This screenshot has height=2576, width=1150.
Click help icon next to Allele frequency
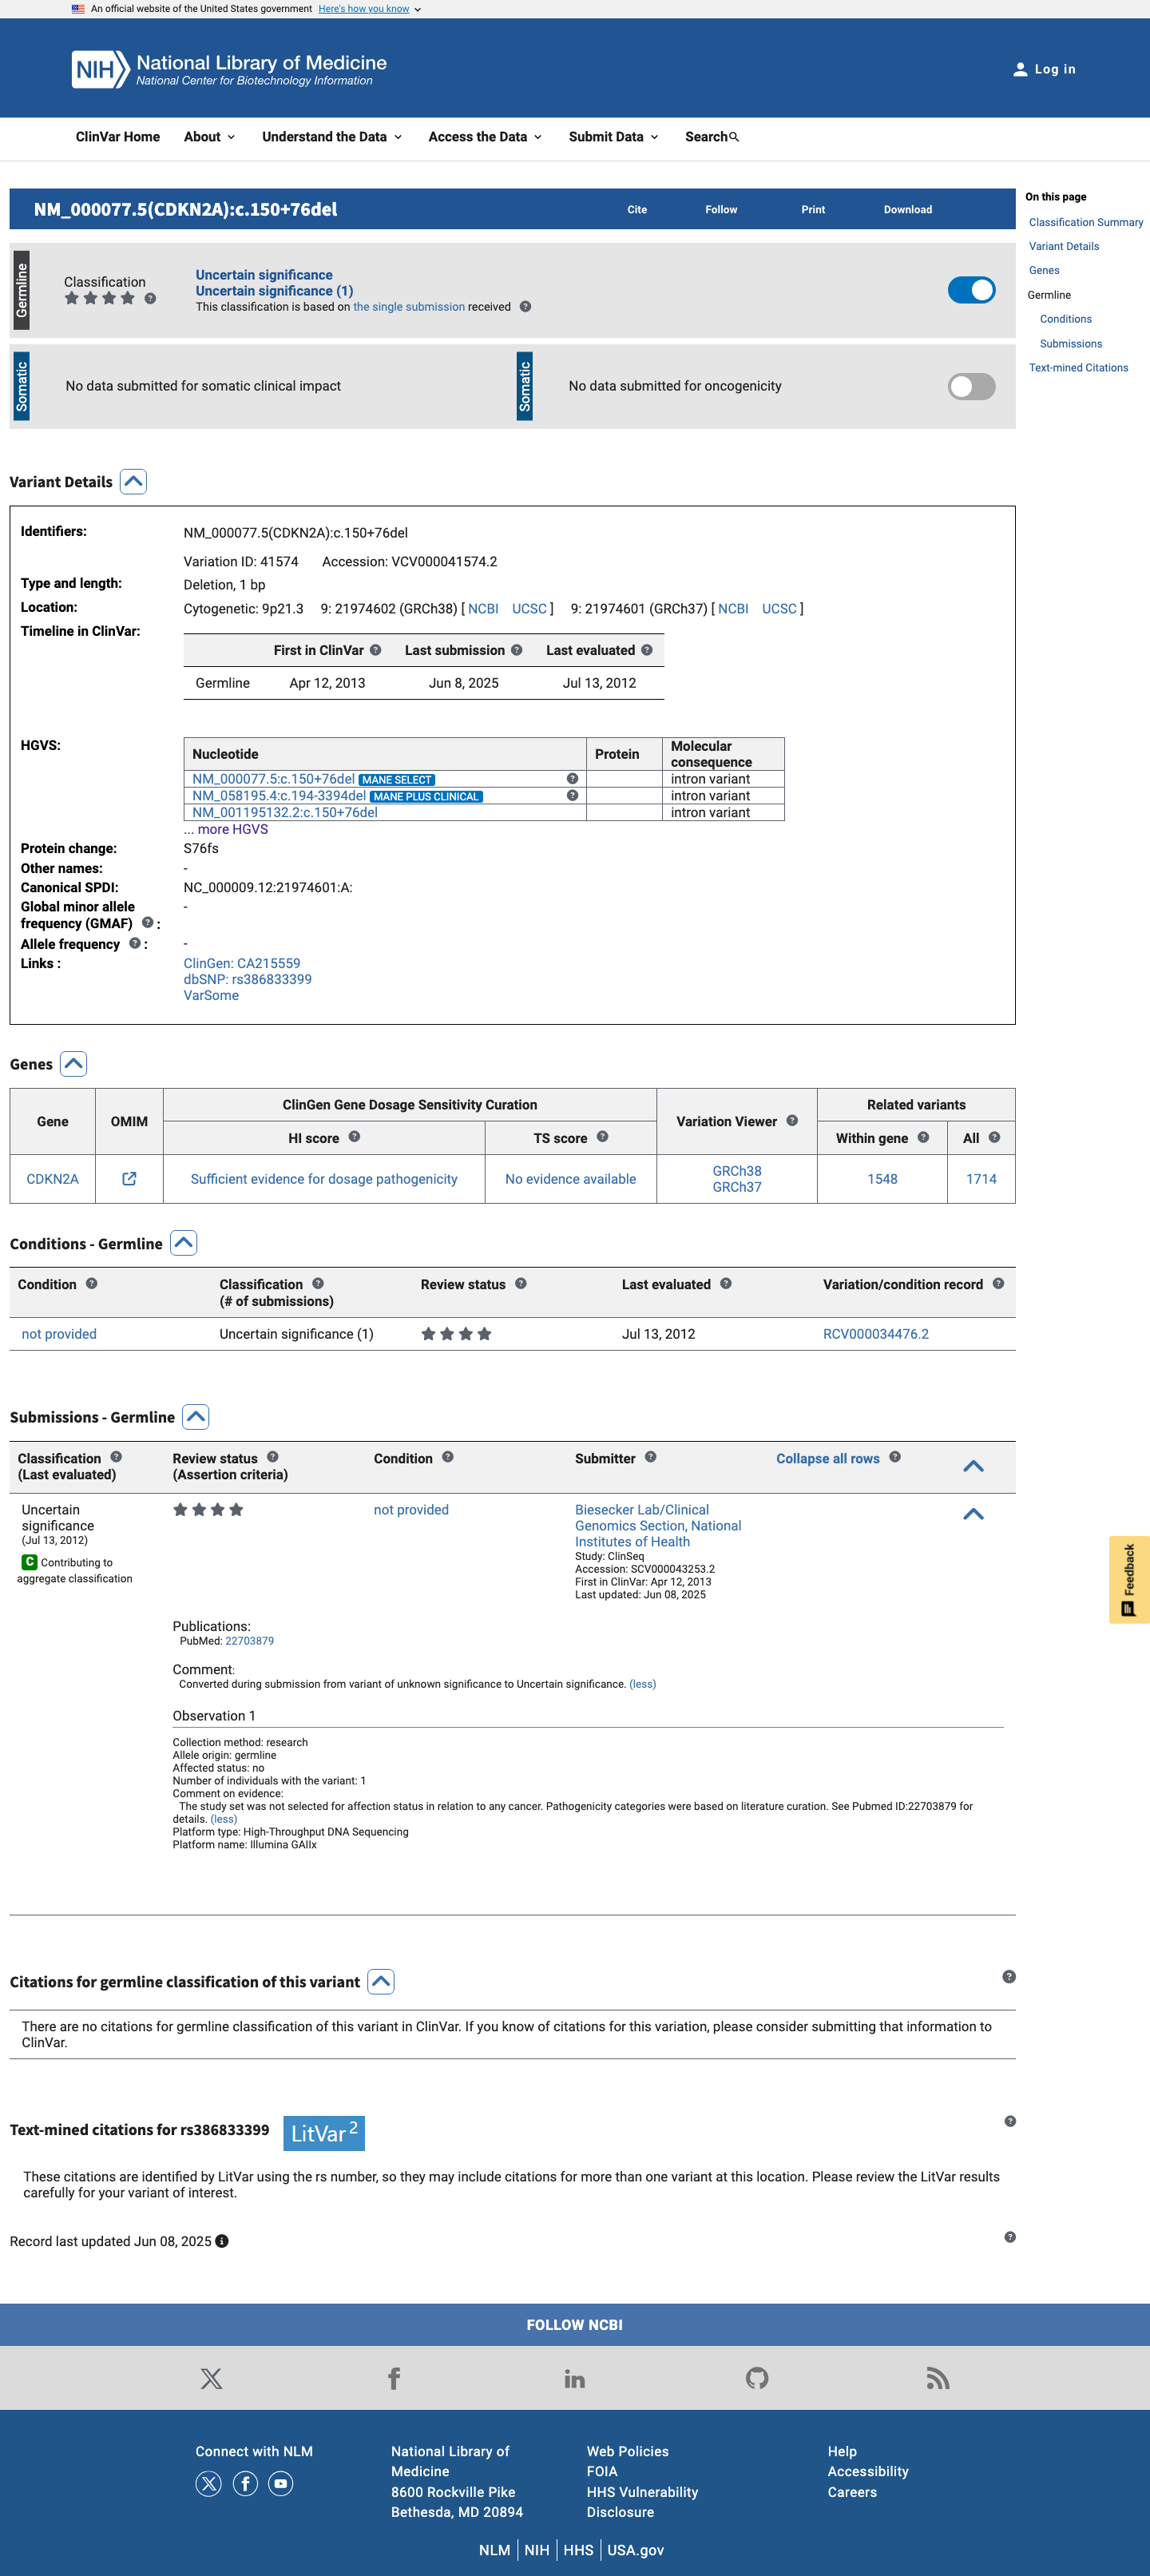[x=135, y=943]
